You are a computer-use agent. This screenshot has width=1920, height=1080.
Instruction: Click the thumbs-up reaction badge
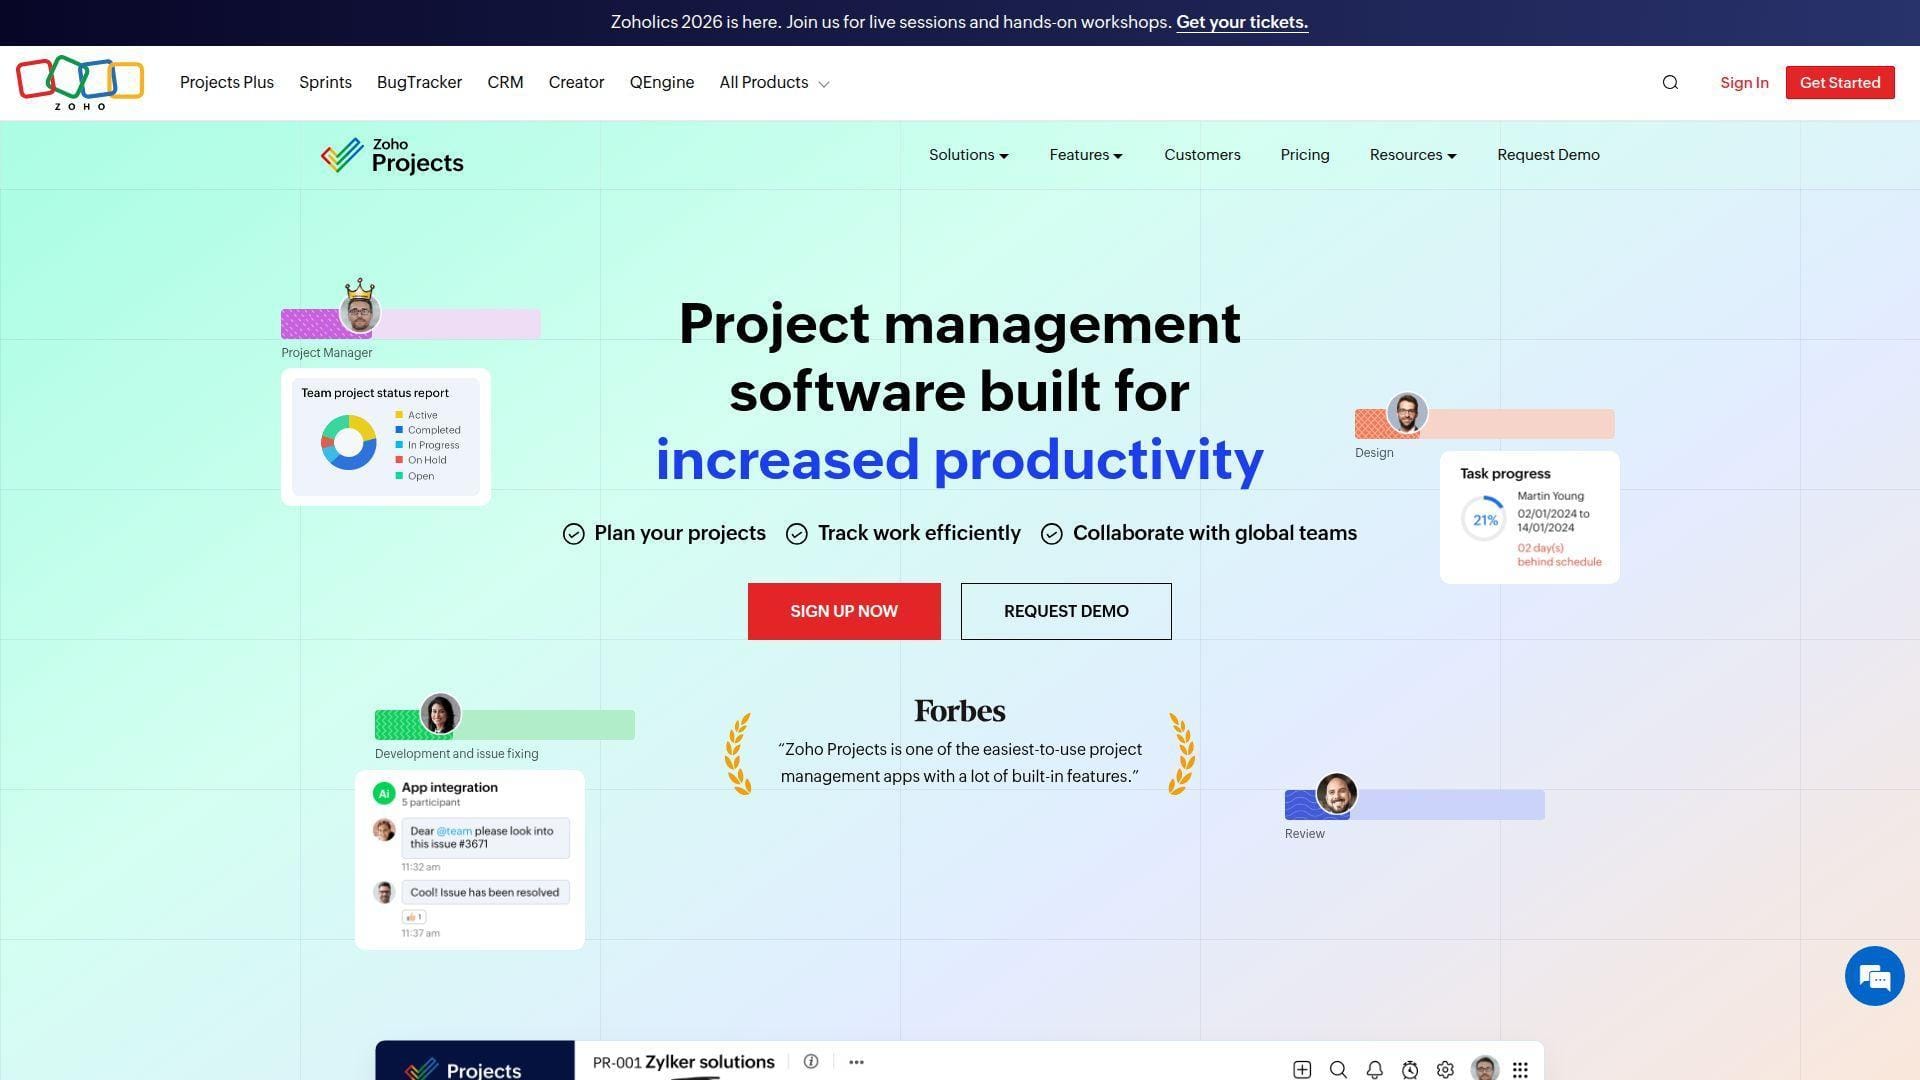coord(414,917)
